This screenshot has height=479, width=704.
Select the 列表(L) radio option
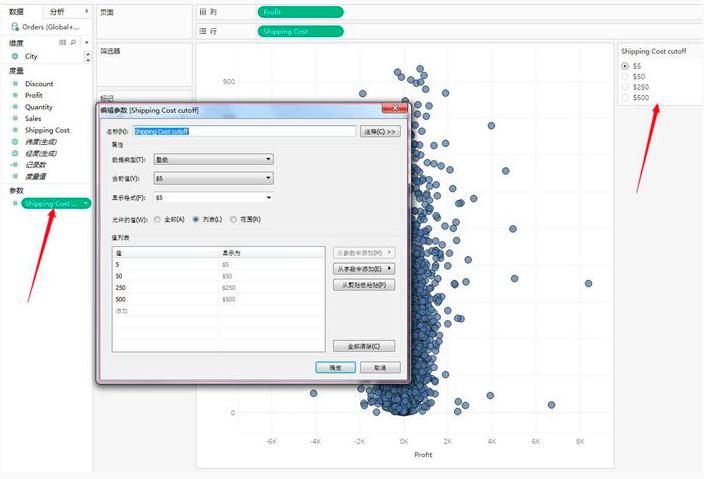(x=196, y=220)
